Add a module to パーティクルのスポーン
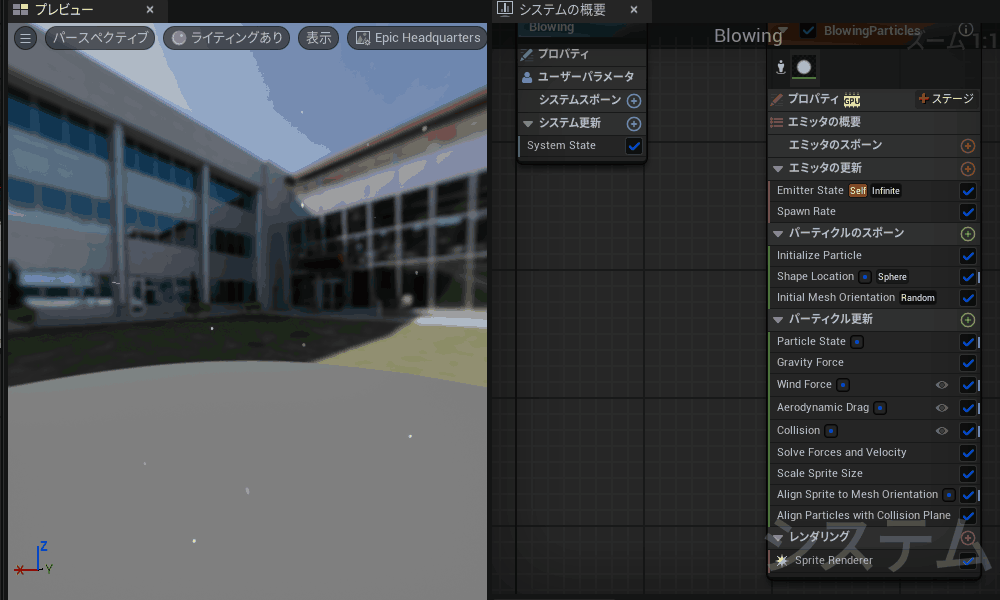 (x=967, y=233)
